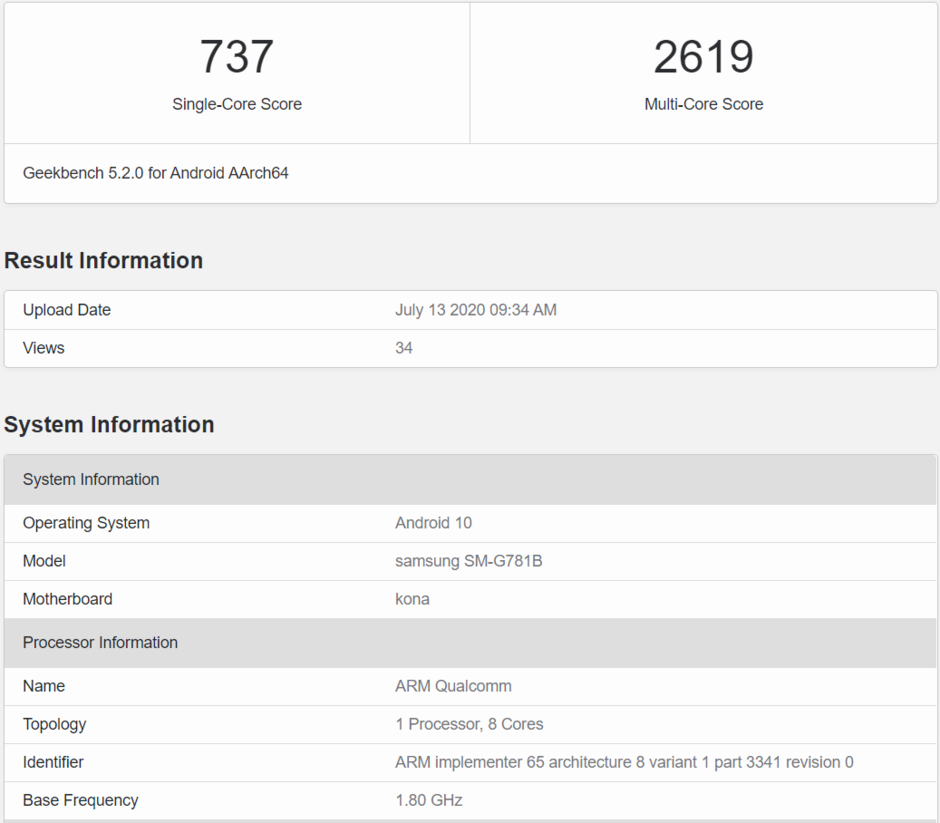
Task: Select the Base Frequency value 1.80 GHz
Action: tap(425, 800)
